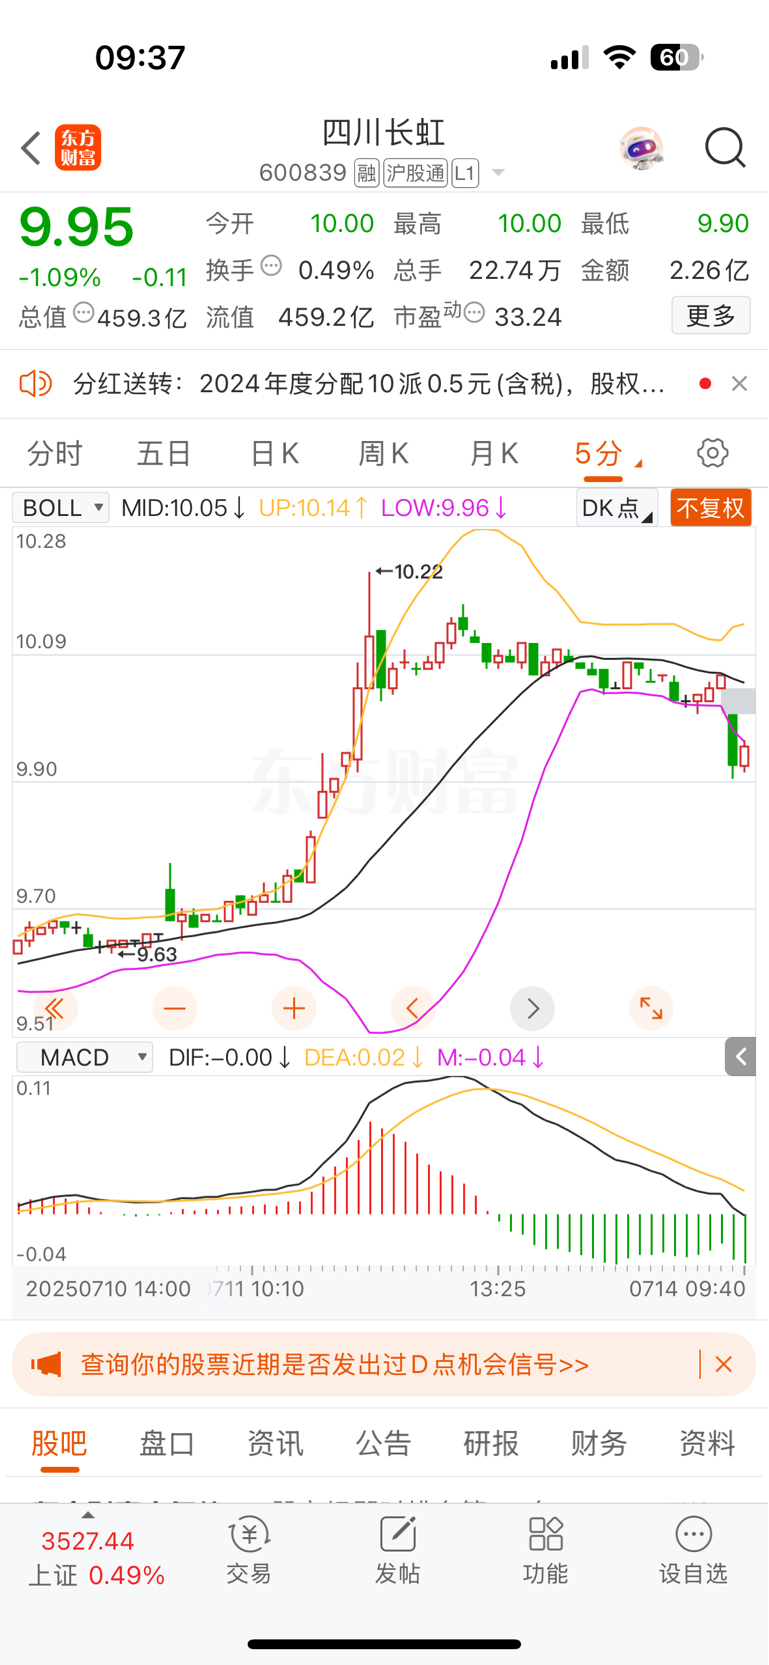Select the 资料 tab

tap(707, 1443)
